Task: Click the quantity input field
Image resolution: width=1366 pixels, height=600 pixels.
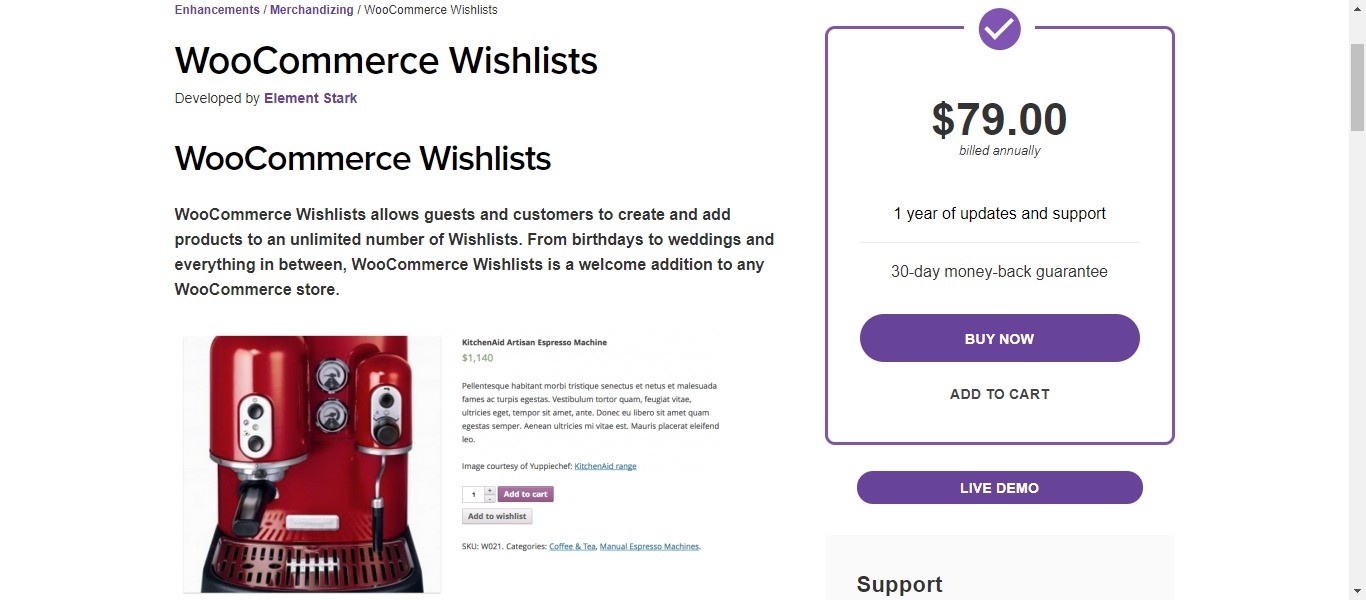Action: click(473, 494)
